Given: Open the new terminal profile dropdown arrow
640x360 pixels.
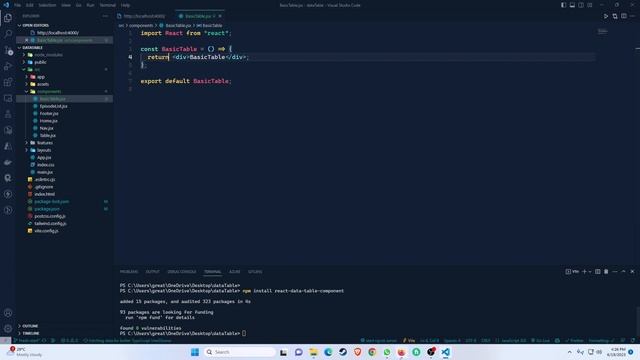Looking at the screenshot, I should 590,271.
